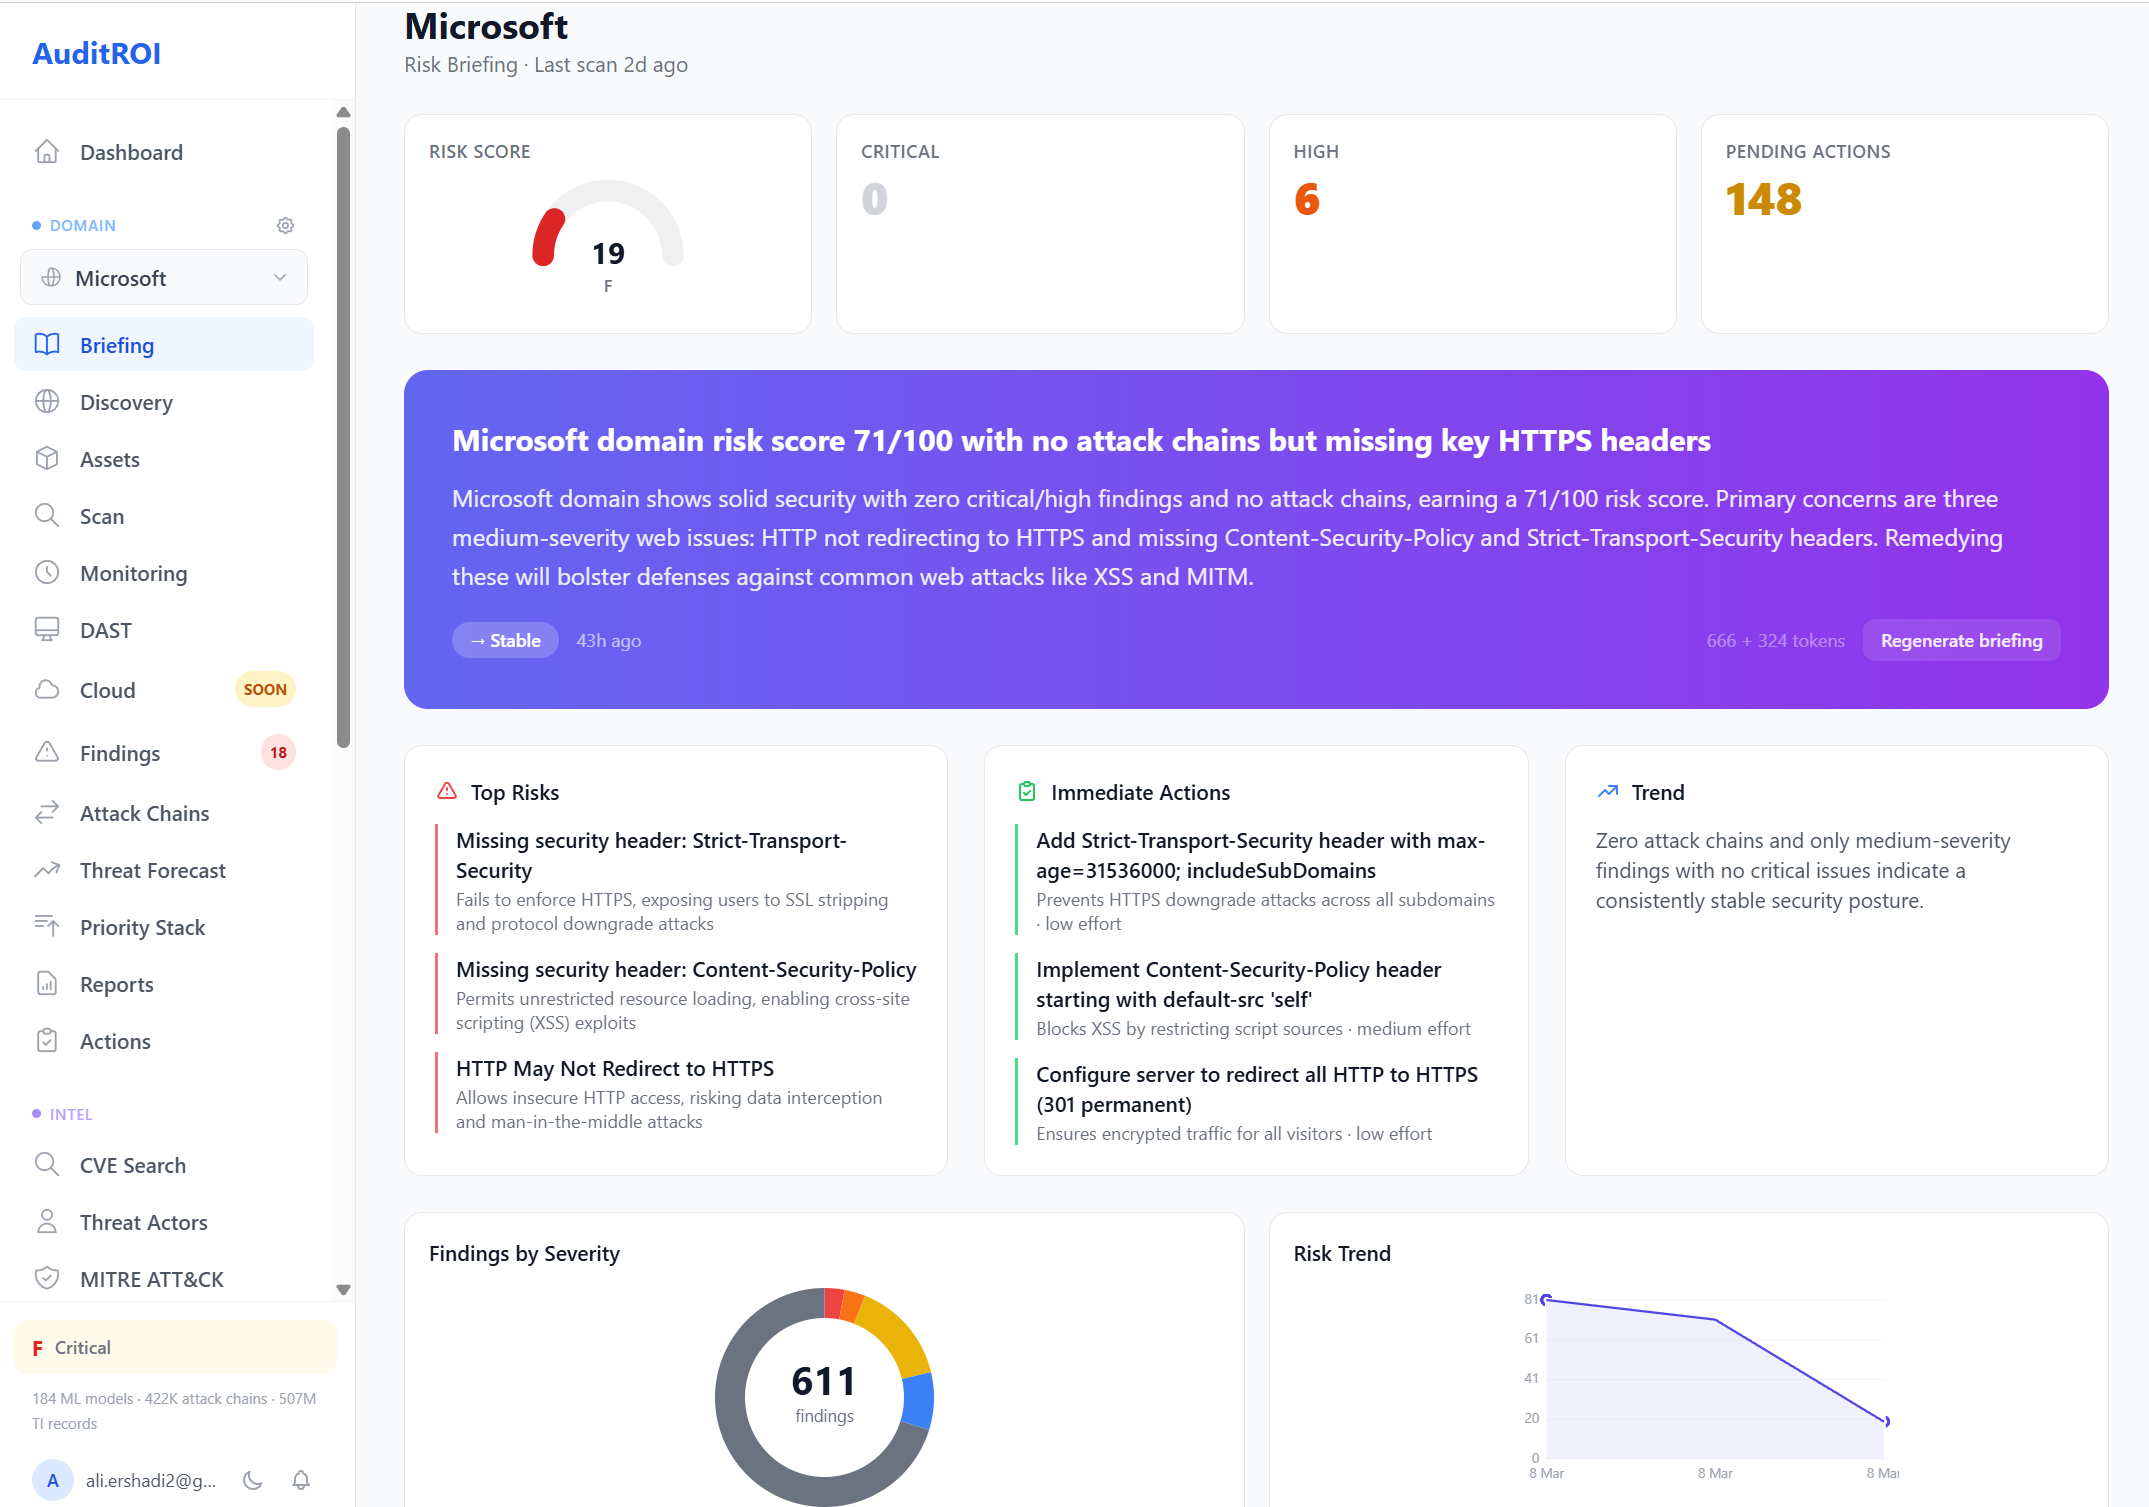
Task: Expand the Microsoft domain selector
Action: coord(164,277)
